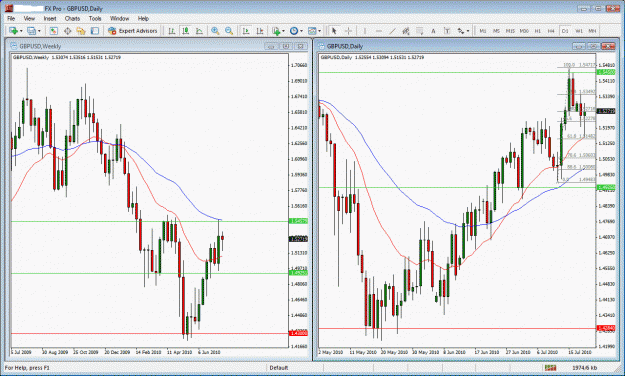Switch to the MN timeframe
This screenshot has height=376, width=625.
592,31
